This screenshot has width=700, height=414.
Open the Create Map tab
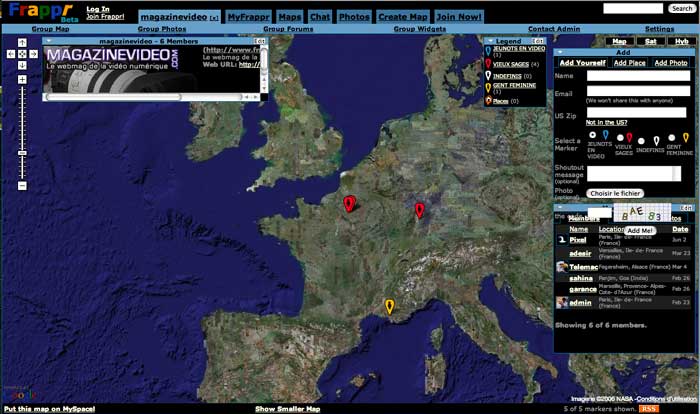pos(403,17)
